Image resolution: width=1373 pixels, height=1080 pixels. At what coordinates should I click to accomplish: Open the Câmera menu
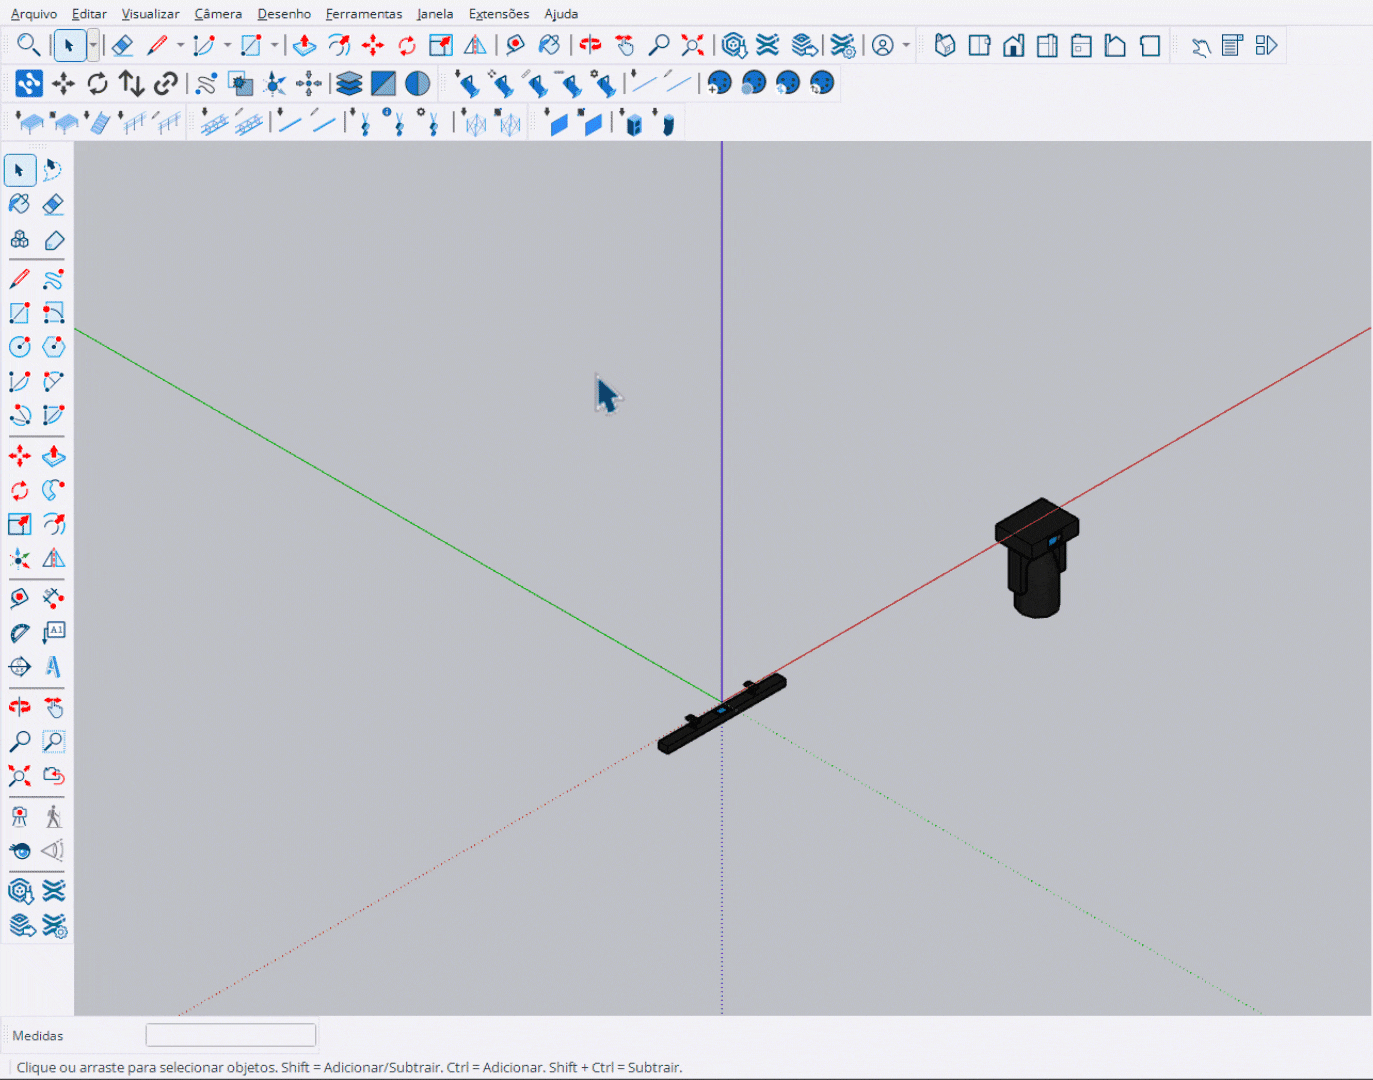[218, 14]
